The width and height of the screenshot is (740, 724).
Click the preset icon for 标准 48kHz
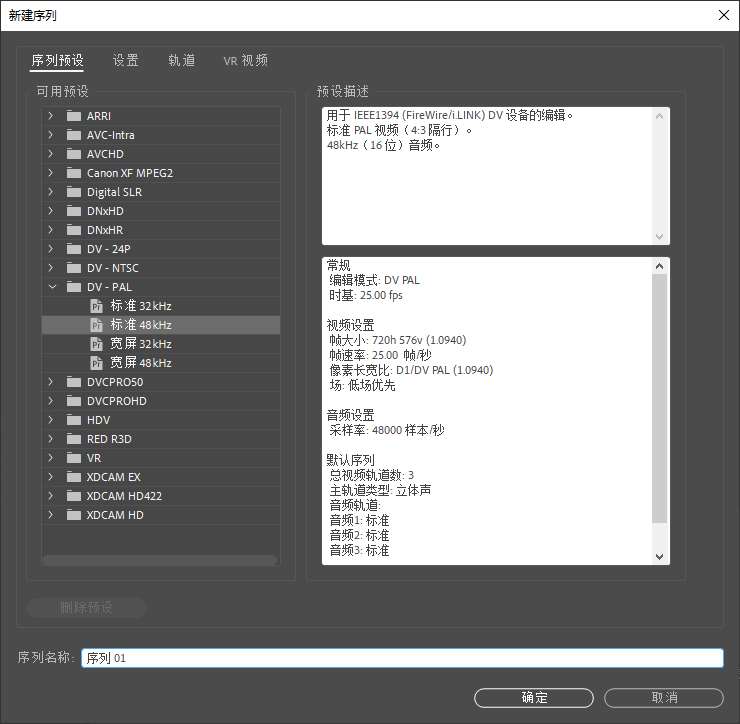(x=96, y=325)
